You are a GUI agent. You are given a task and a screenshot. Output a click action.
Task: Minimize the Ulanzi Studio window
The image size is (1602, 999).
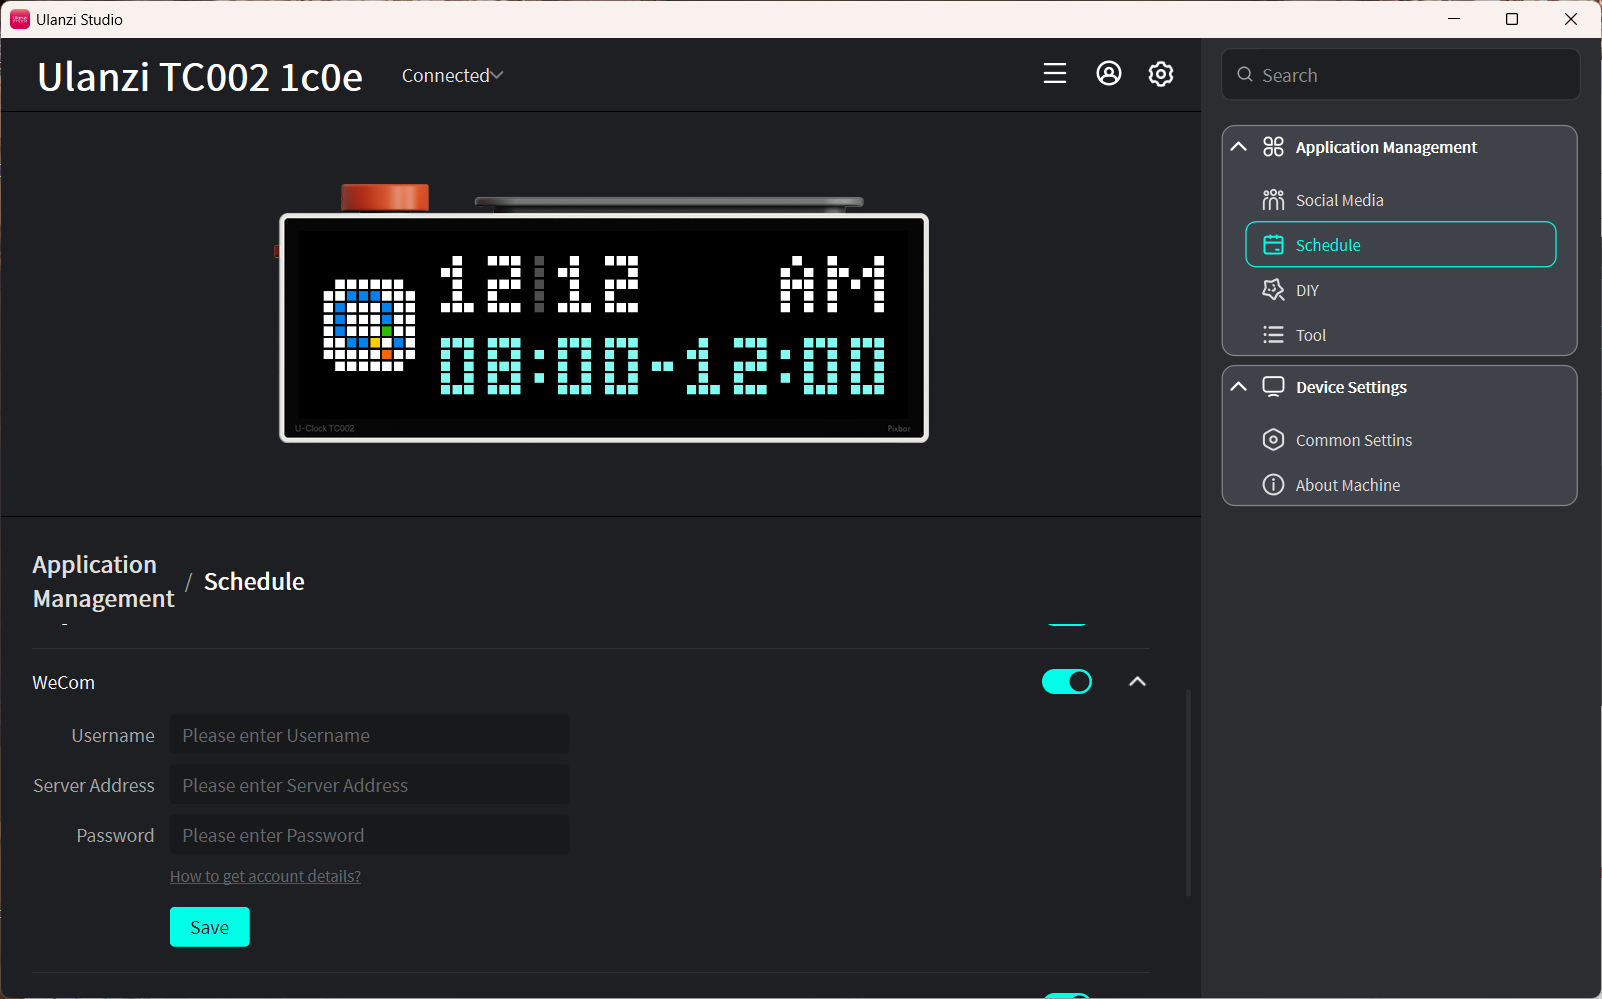point(1454,19)
